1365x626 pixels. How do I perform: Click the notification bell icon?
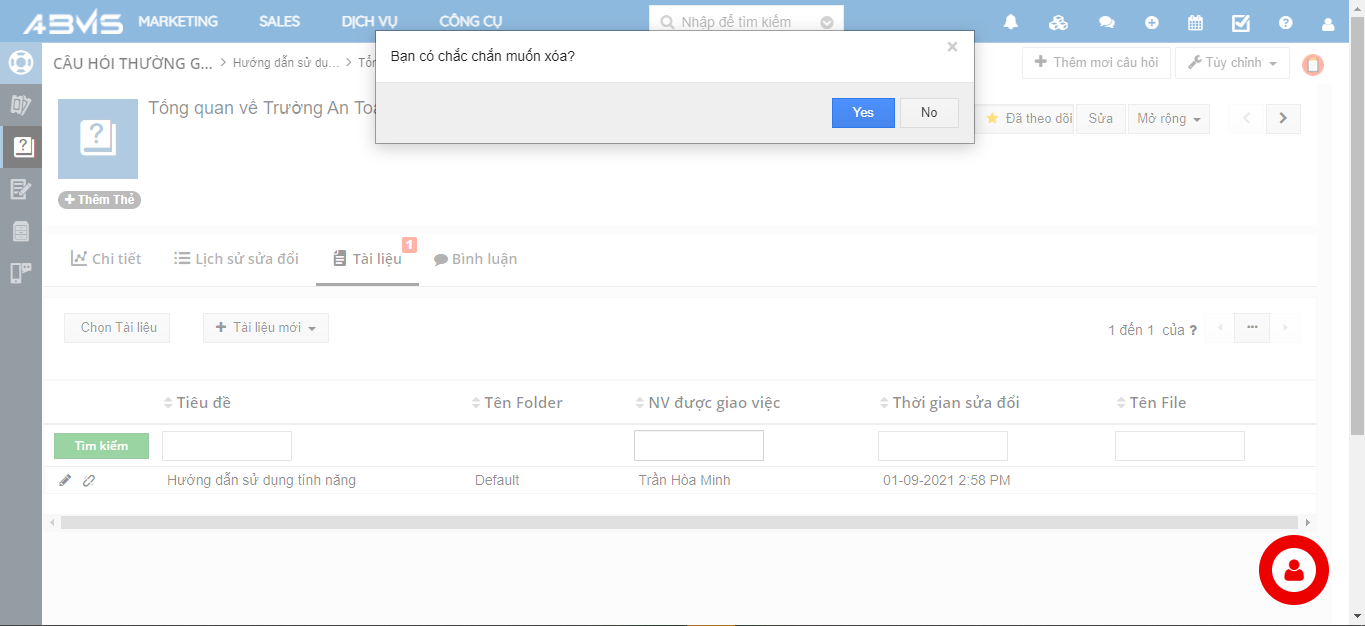point(1011,22)
